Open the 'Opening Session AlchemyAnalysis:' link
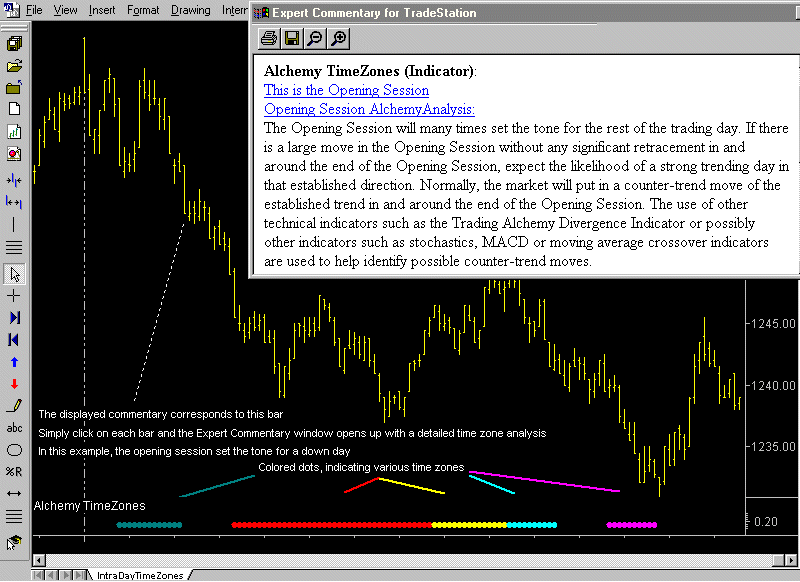This screenshot has height=582, width=800. click(369, 109)
